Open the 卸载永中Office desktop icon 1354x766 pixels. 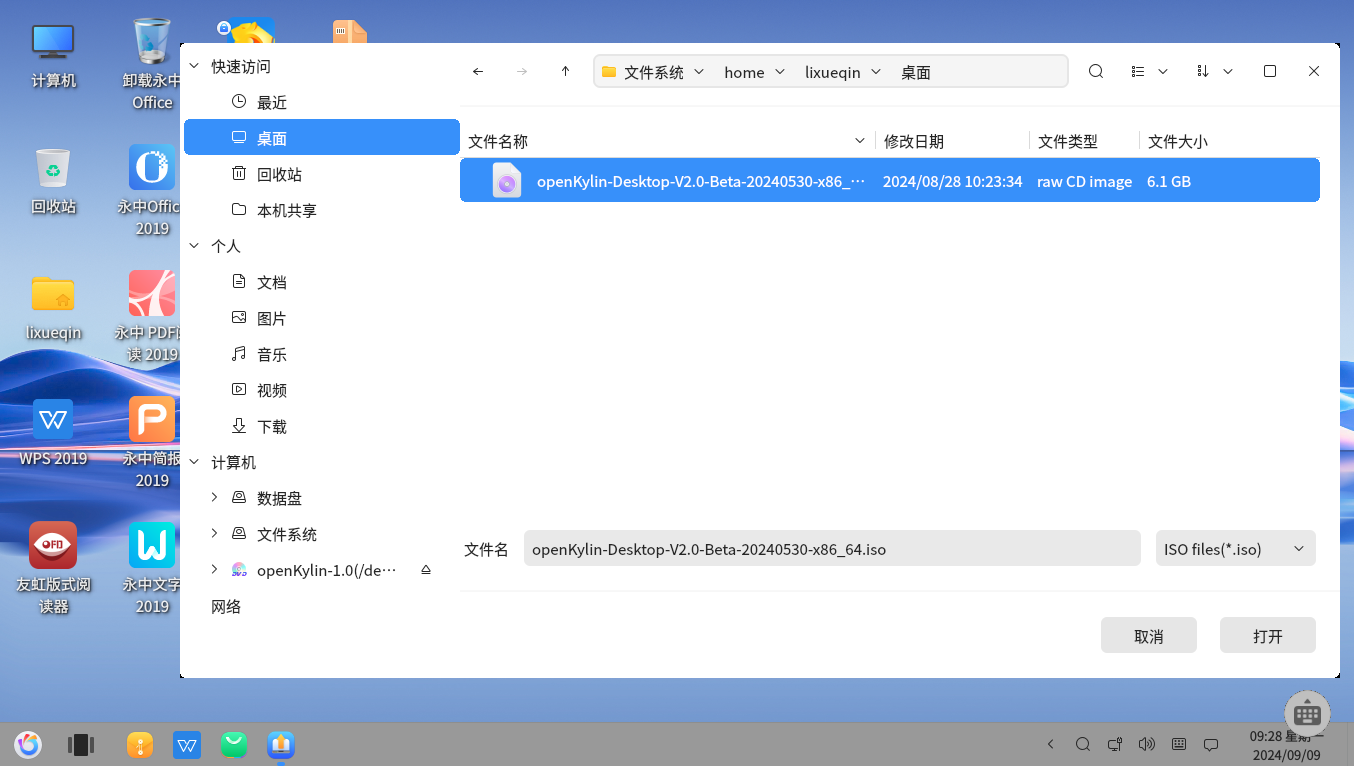click(152, 64)
